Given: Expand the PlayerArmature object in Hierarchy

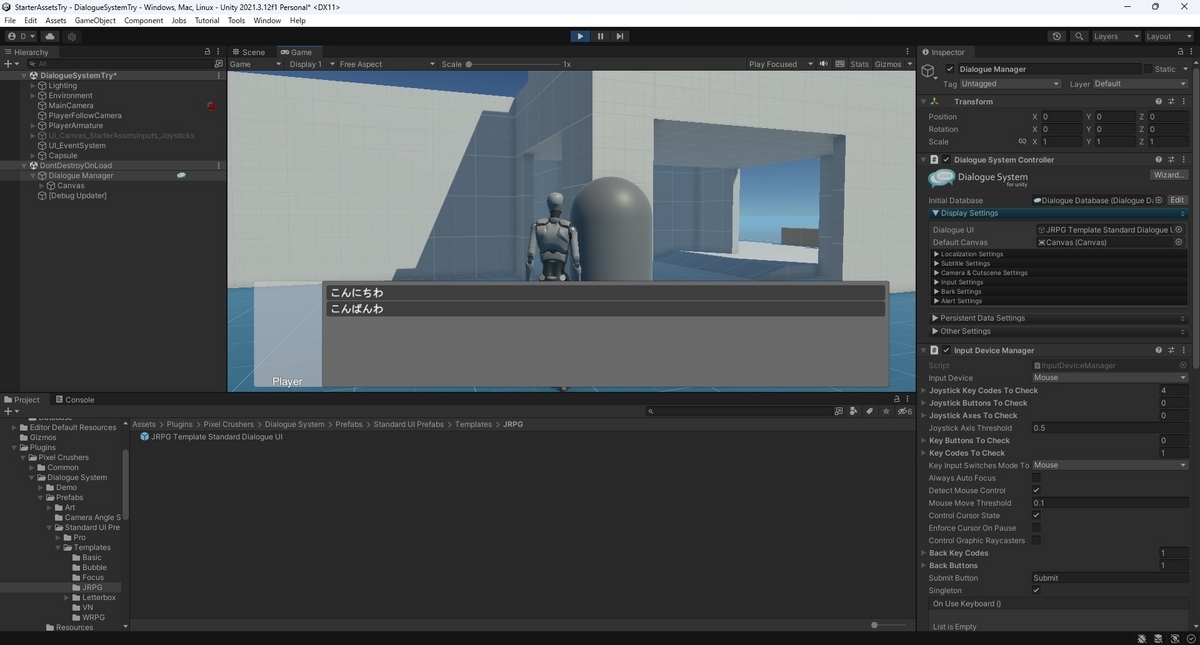Looking at the screenshot, I should (x=33, y=125).
